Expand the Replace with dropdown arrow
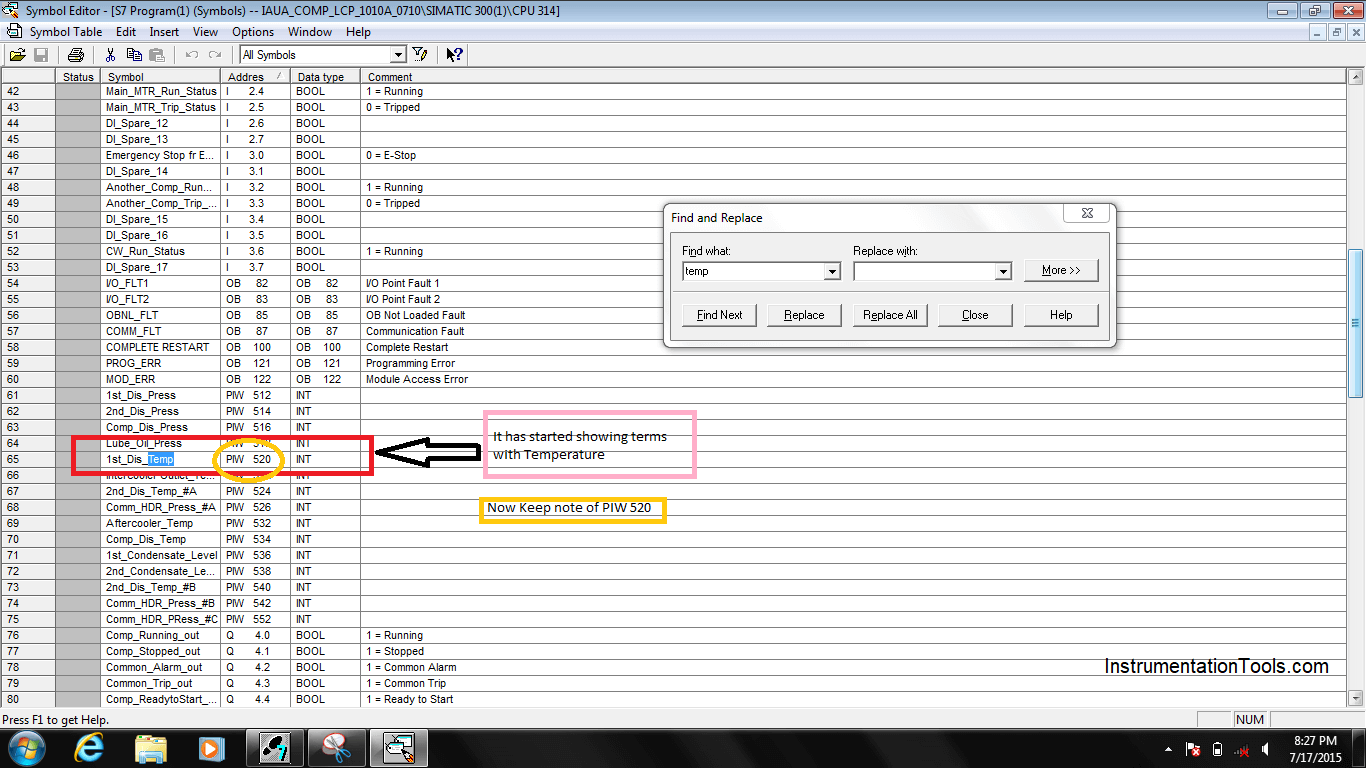 1003,271
